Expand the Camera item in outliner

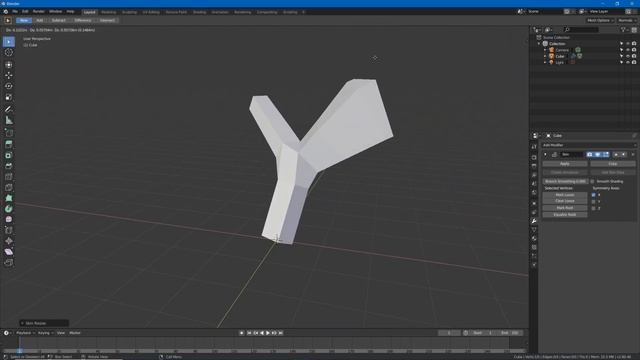coord(545,50)
